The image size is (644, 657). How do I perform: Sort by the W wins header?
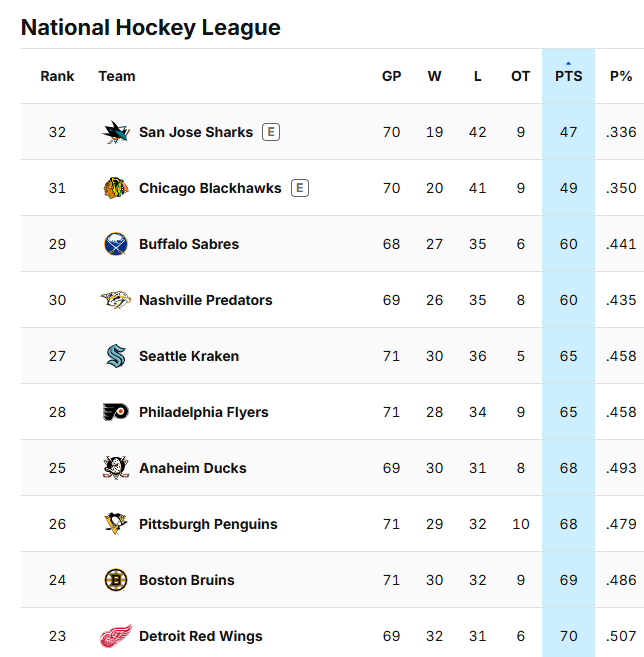point(435,76)
